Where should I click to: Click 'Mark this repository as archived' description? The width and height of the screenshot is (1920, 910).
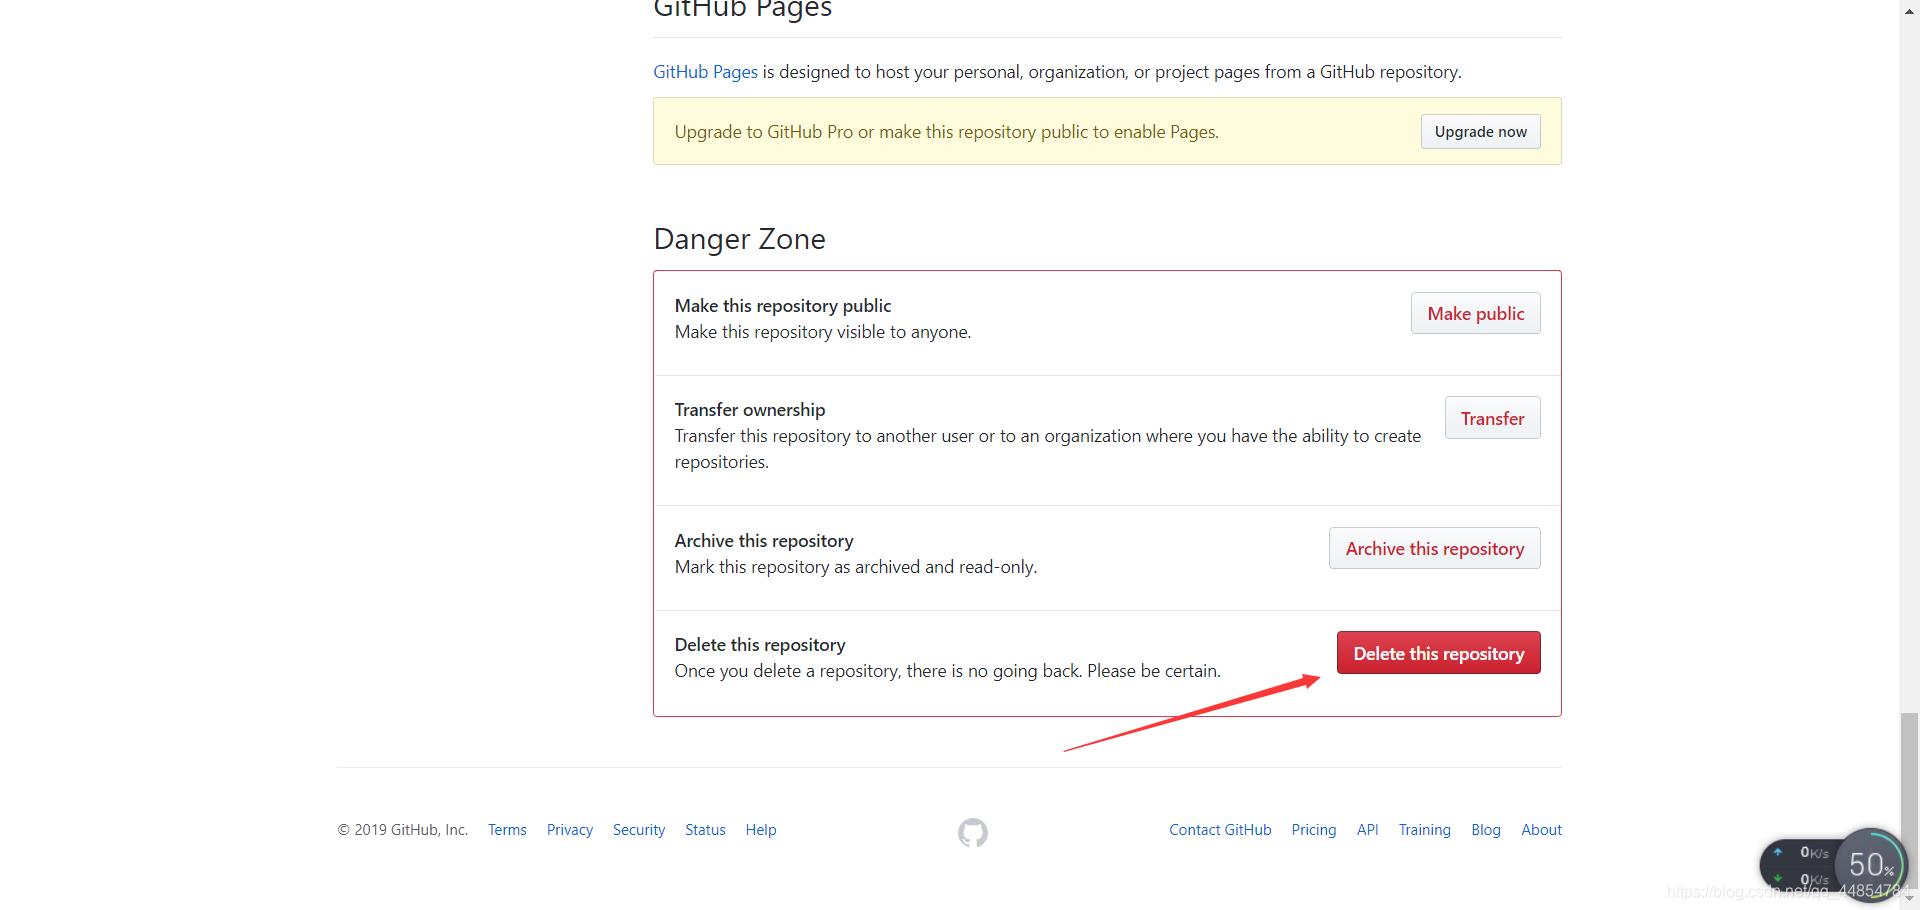pos(856,567)
